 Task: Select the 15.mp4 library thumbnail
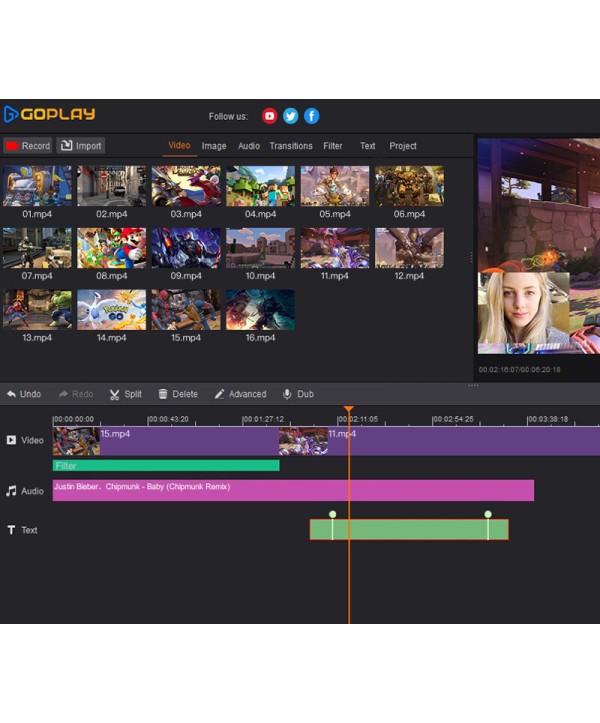tap(186, 309)
